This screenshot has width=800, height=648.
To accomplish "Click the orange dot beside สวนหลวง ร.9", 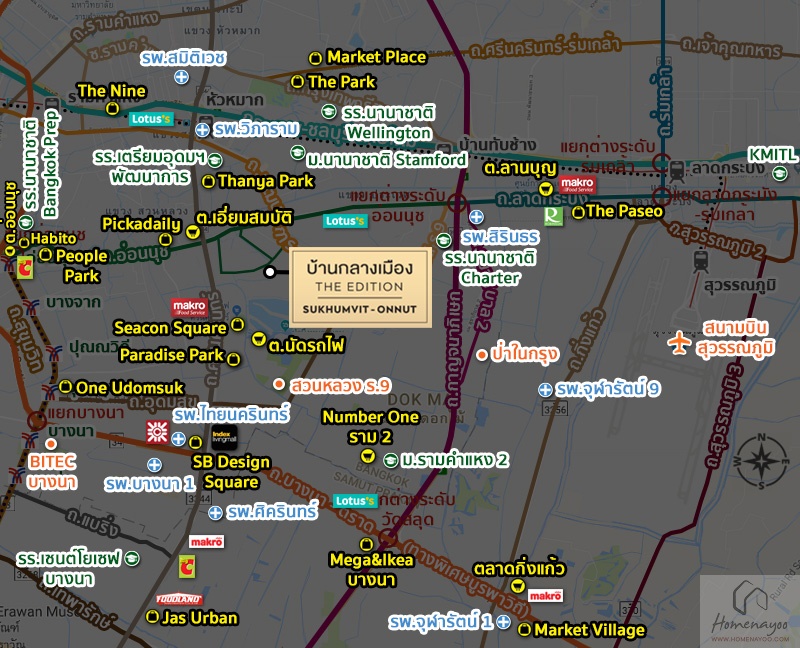I will pos(279,384).
